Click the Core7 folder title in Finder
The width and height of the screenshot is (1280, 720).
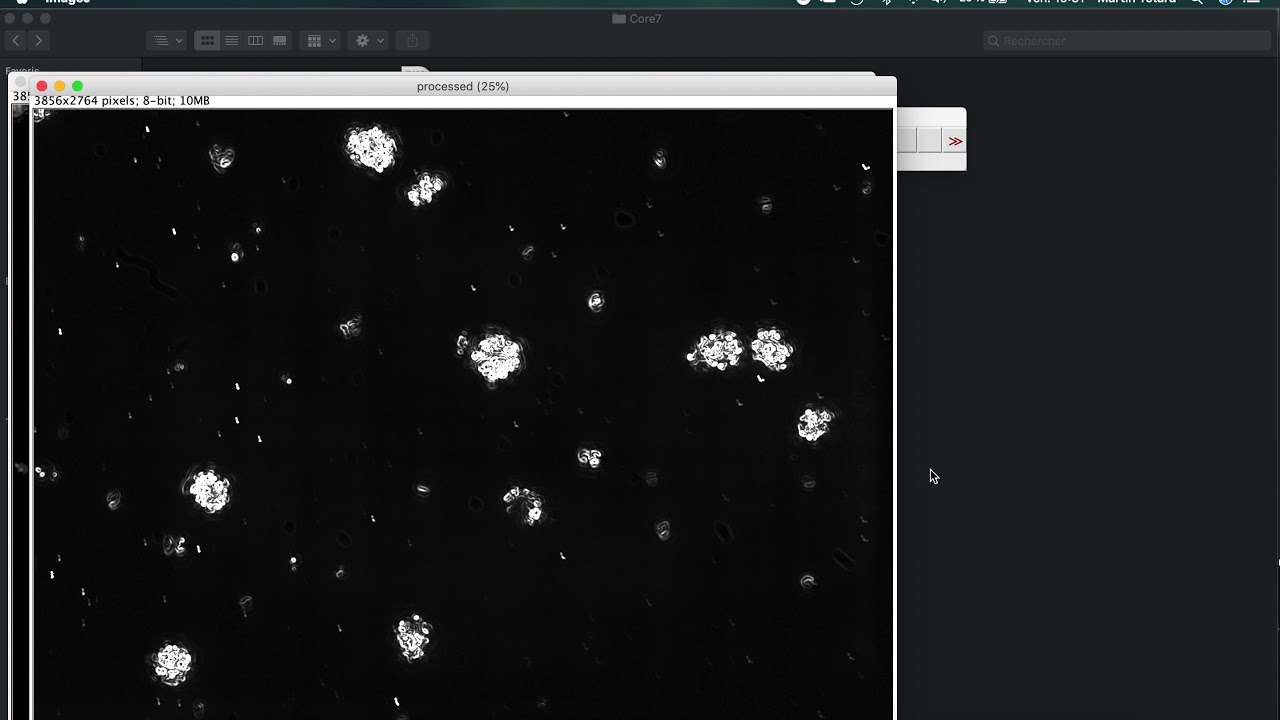point(637,19)
